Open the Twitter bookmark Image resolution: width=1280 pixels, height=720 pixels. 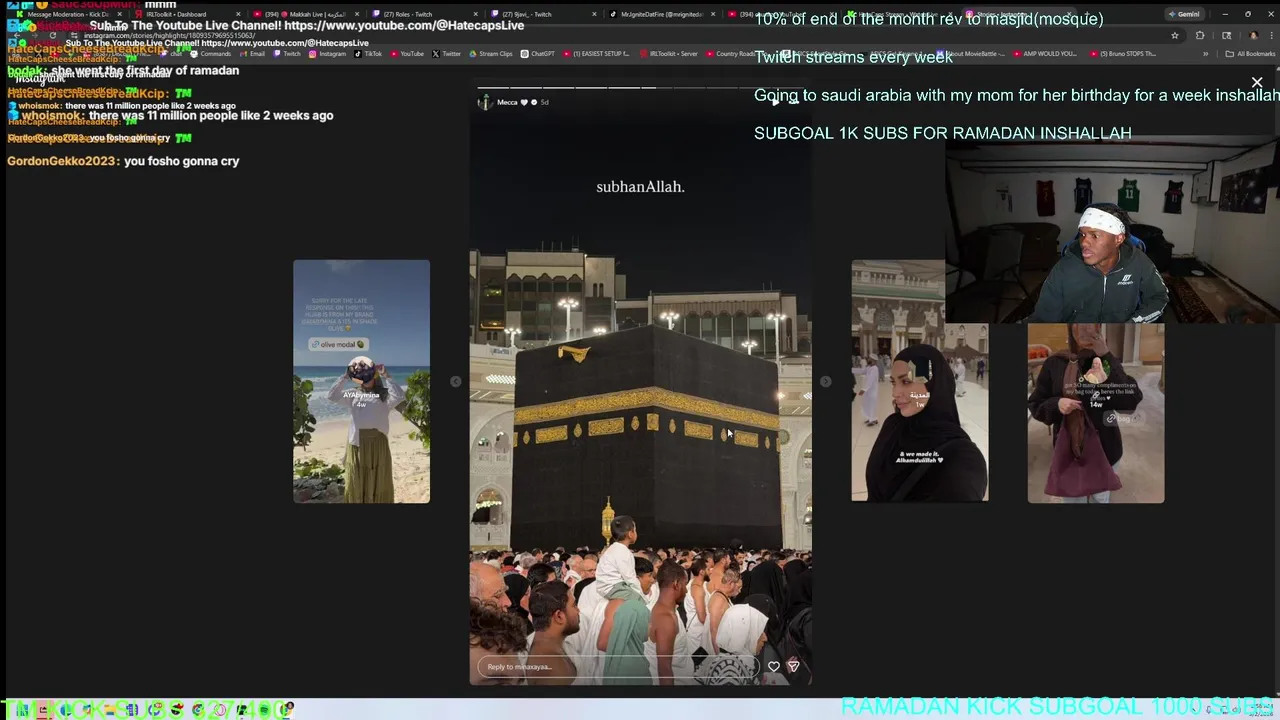pyautogui.click(x=446, y=54)
